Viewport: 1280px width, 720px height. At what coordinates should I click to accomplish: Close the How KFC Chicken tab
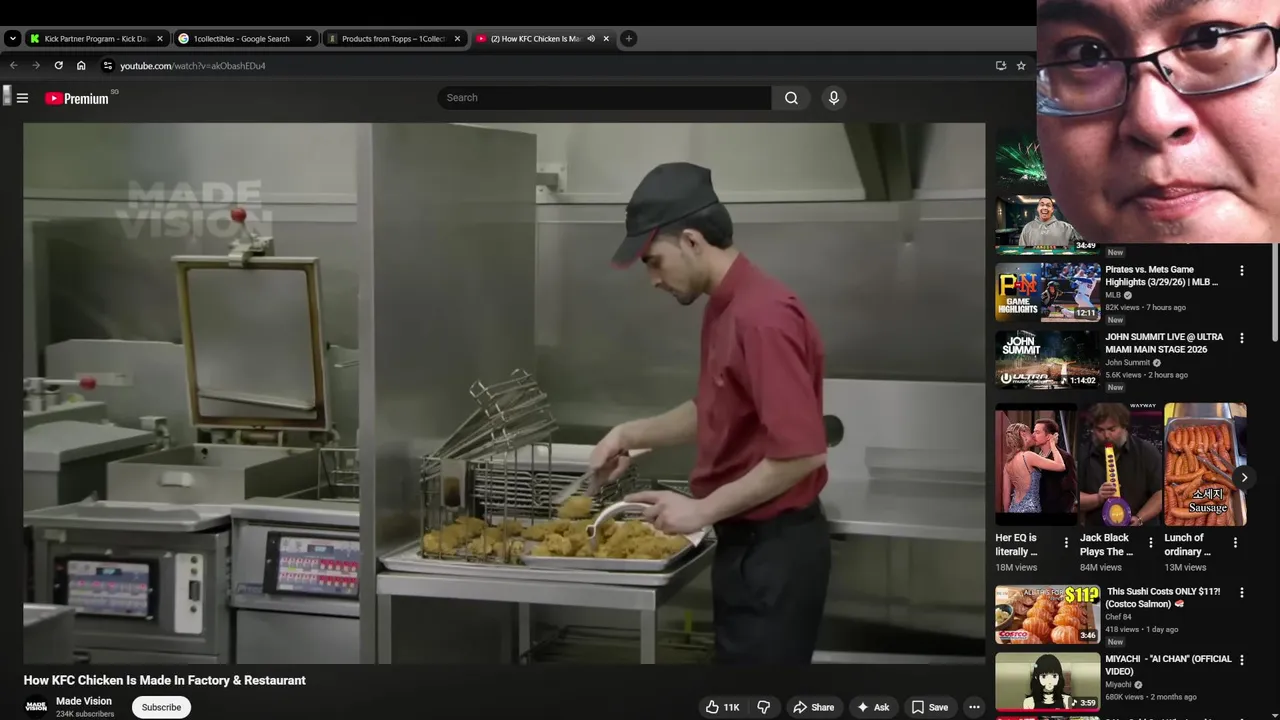(x=606, y=39)
